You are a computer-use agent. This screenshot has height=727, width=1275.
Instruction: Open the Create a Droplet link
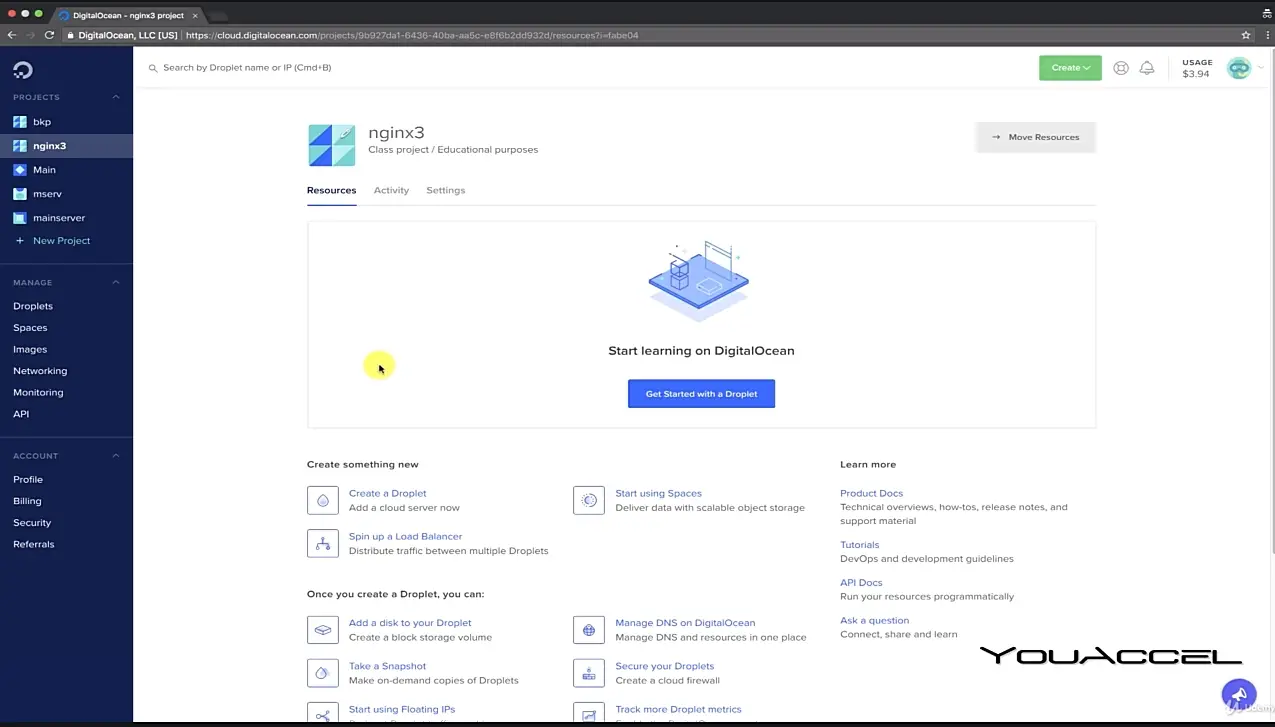click(x=387, y=493)
